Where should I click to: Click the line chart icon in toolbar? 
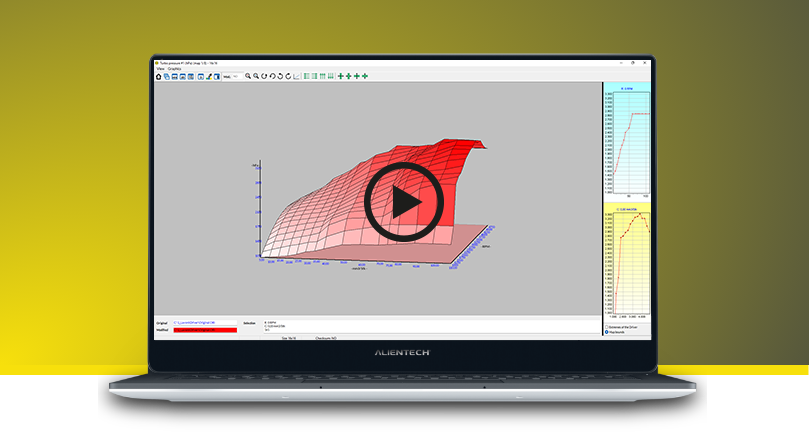(x=297, y=76)
